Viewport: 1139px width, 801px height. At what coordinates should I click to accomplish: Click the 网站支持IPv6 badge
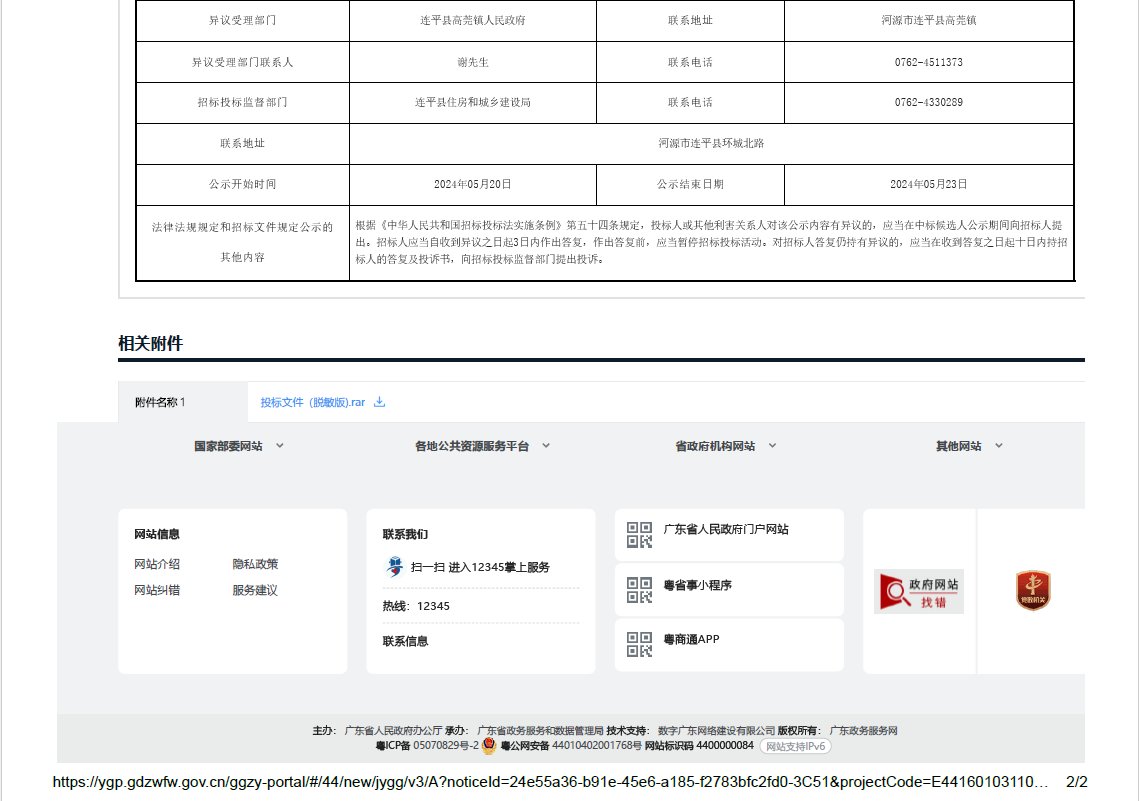[x=795, y=746]
